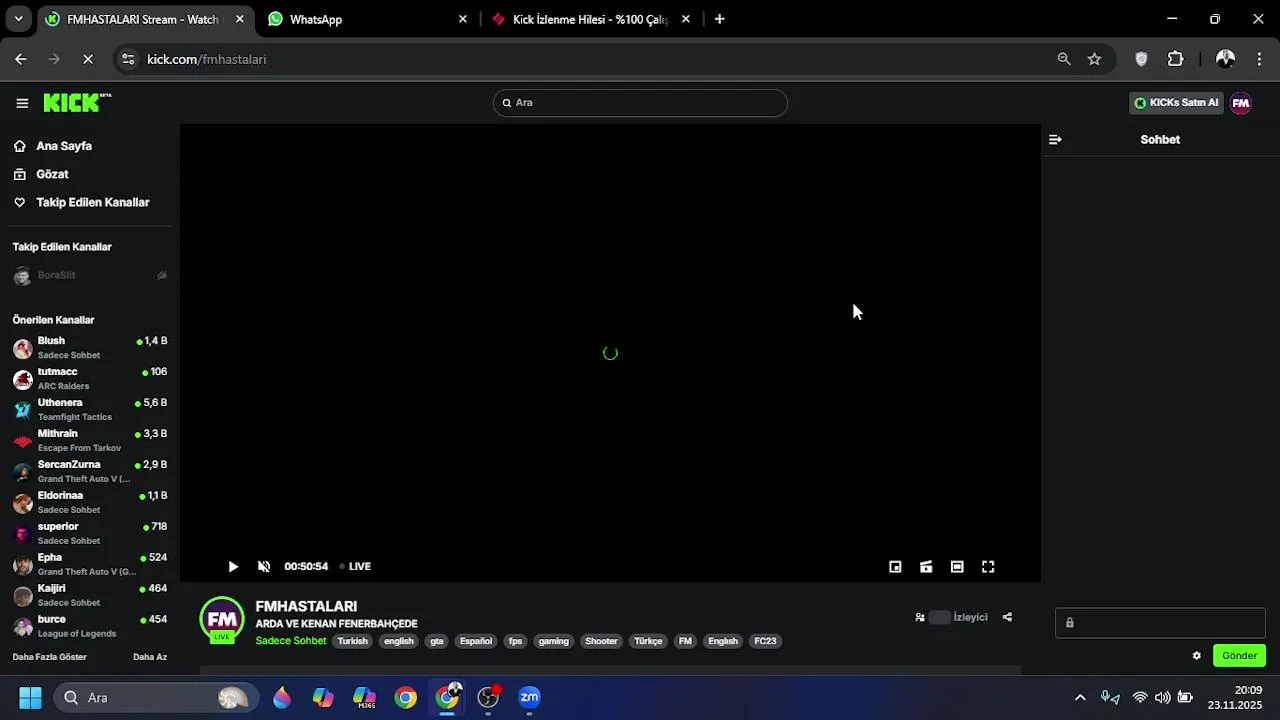
Task: Switch to the WhatsApp browser tab
Action: point(365,19)
